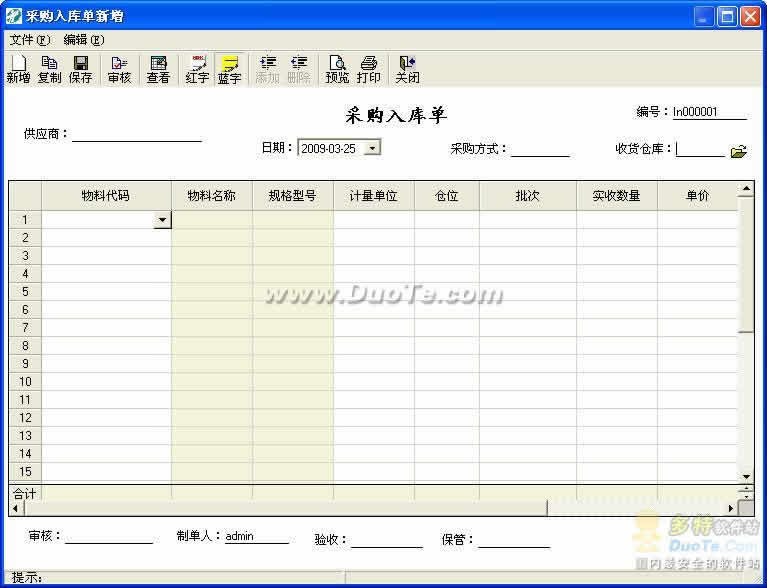The height and width of the screenshot is (588, 767).
Task: Click the 添加 (Add row) toolbar icon
Action: tap(268, 69)
